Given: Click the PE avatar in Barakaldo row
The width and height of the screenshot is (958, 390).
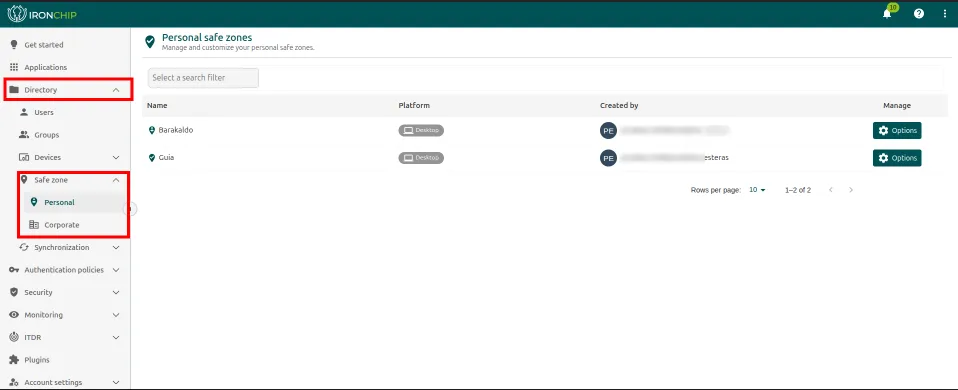Looking at the screenshot, I should 608,131.
